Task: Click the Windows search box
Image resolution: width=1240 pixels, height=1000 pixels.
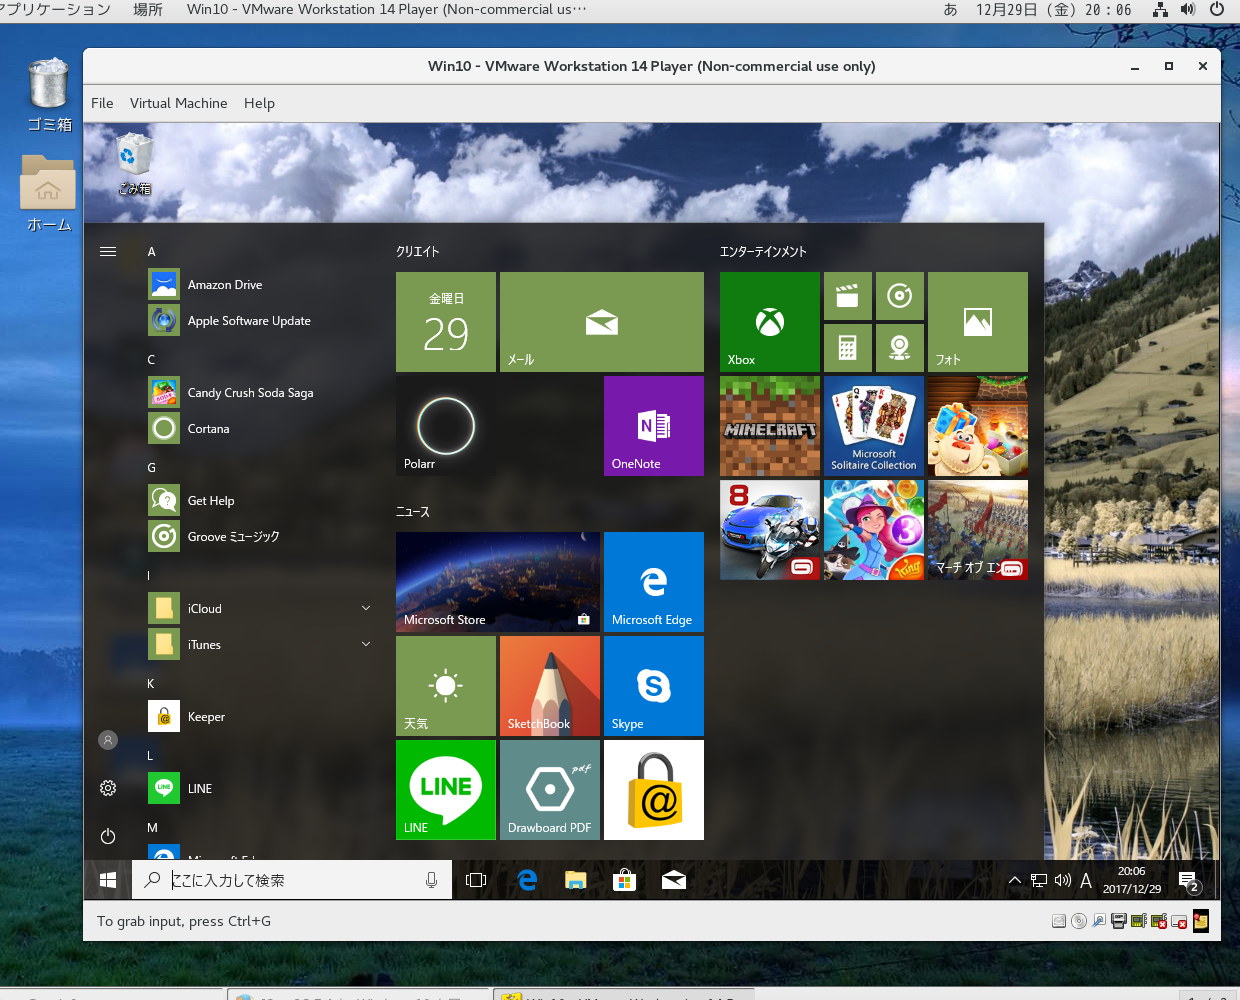Action: click(x=290, y=880)
